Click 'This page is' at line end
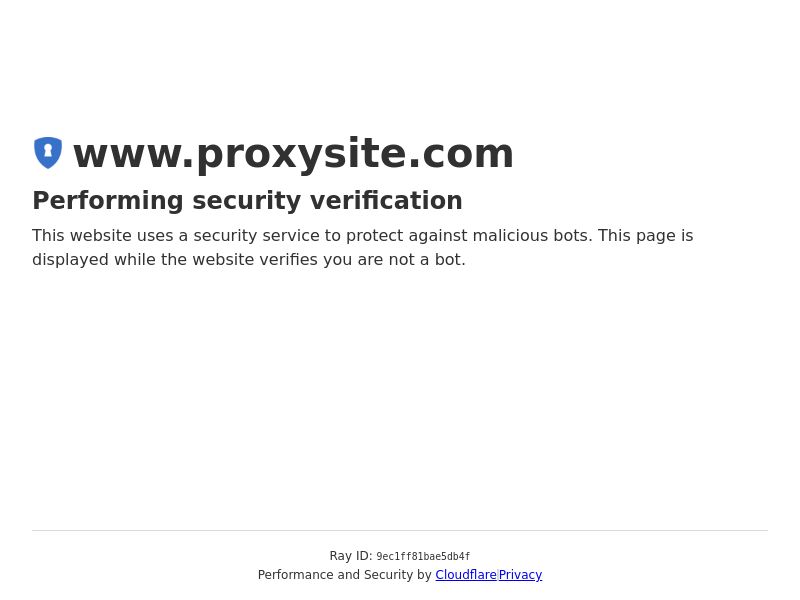Image resolution: width=800 pixels, height=600 pixels. 645,236
